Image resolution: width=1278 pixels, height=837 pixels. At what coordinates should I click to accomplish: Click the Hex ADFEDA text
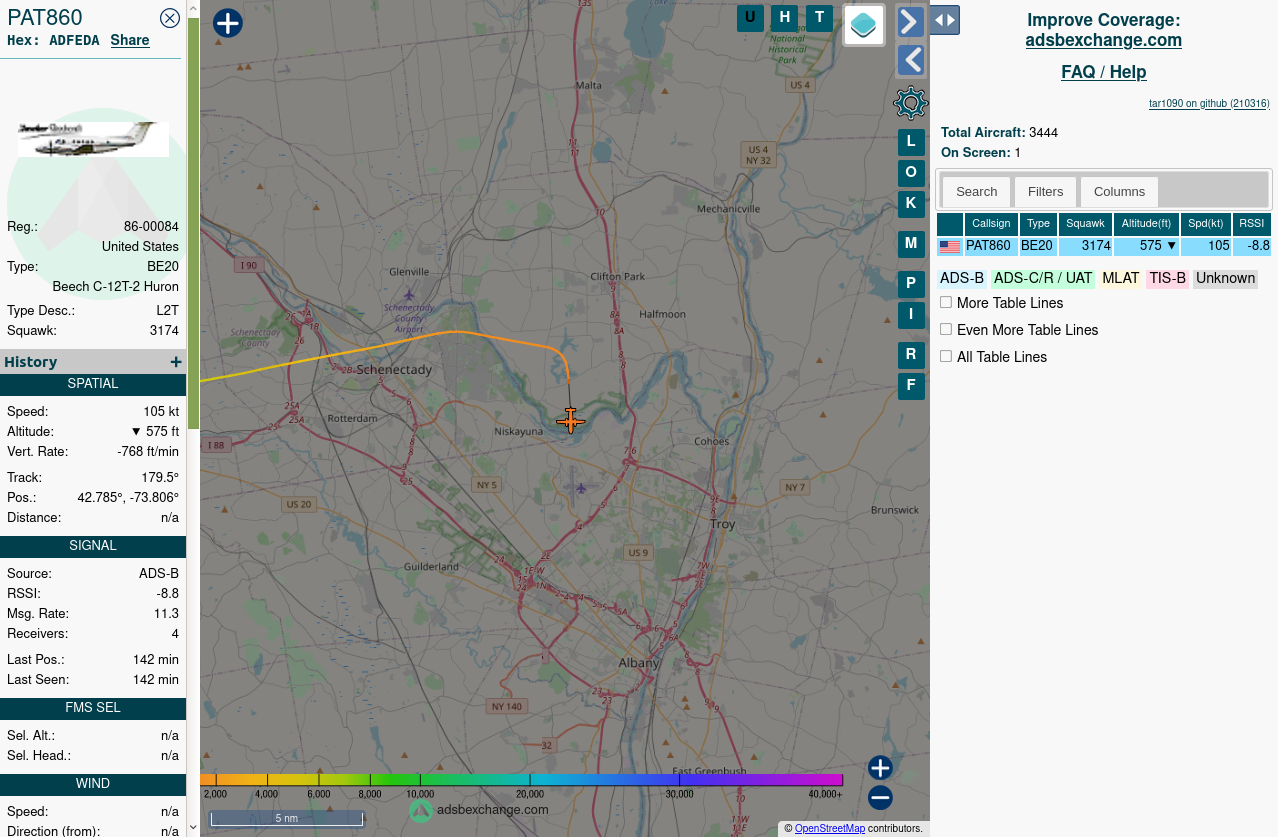click(54, 40)
